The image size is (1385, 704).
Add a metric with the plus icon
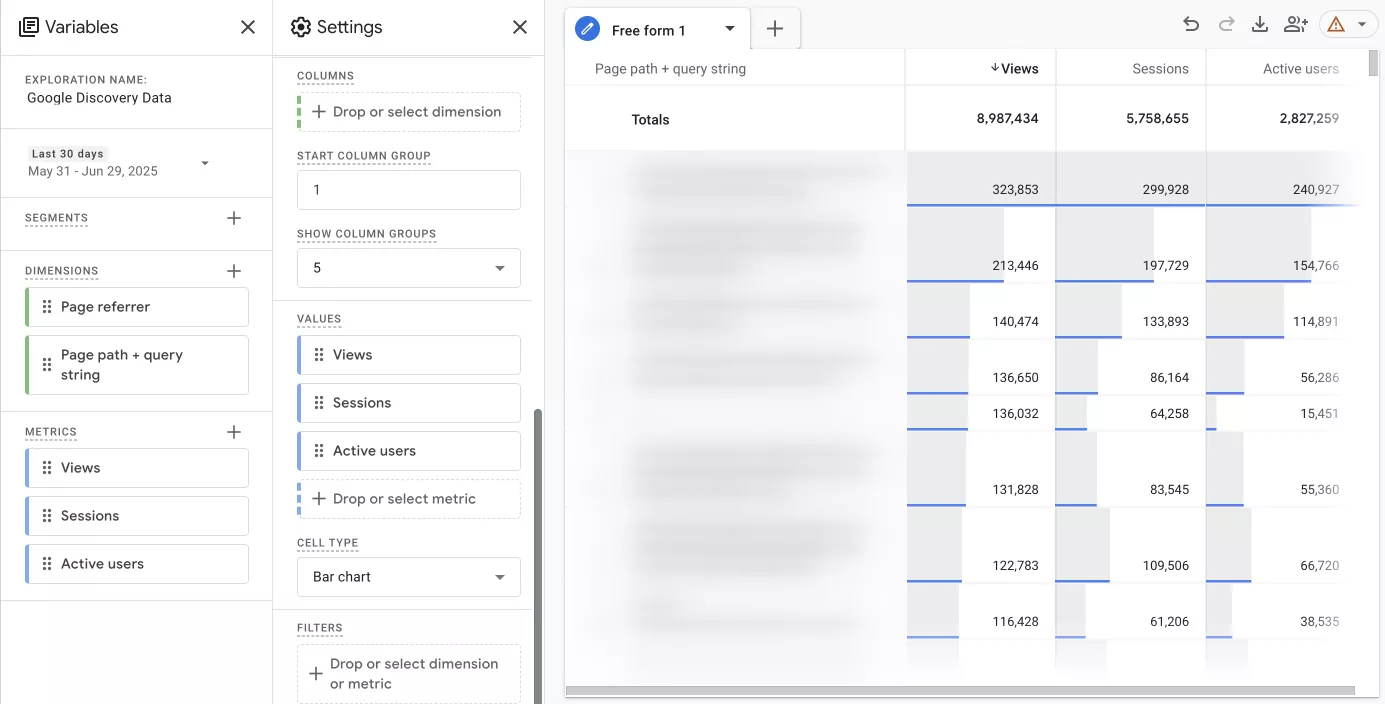[234, 432]
